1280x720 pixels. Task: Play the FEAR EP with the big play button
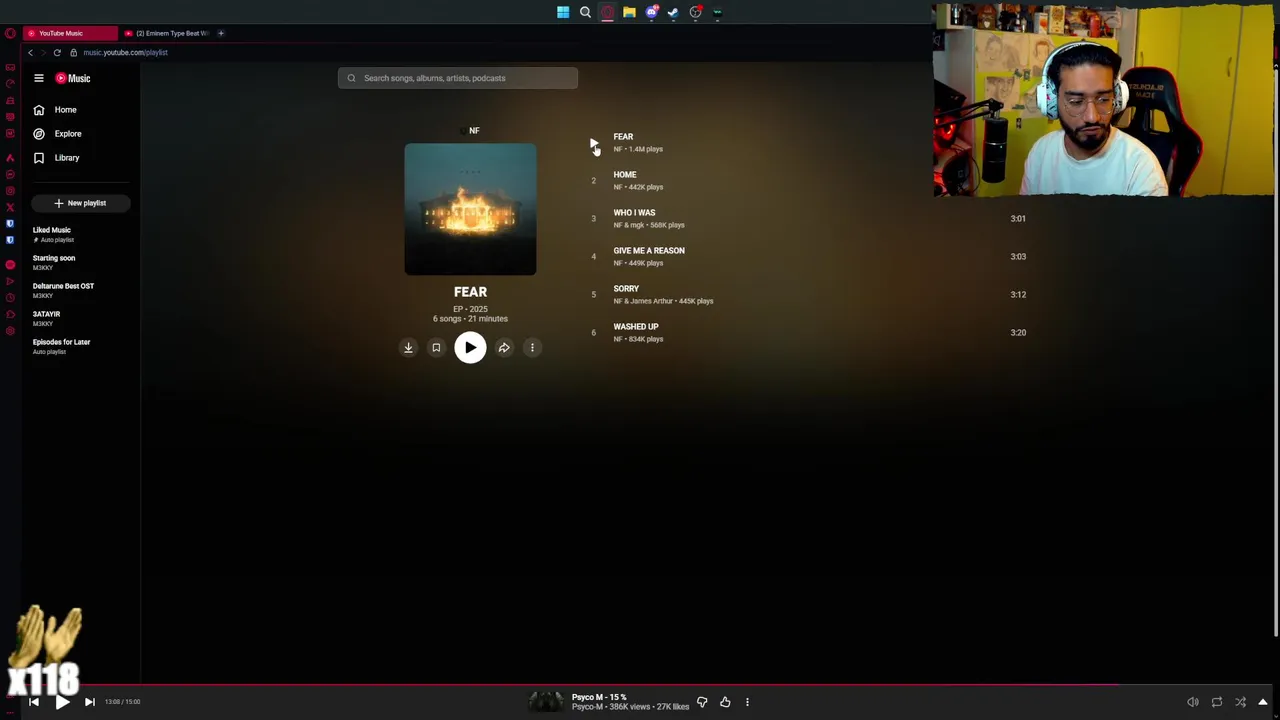click(470, 348)
